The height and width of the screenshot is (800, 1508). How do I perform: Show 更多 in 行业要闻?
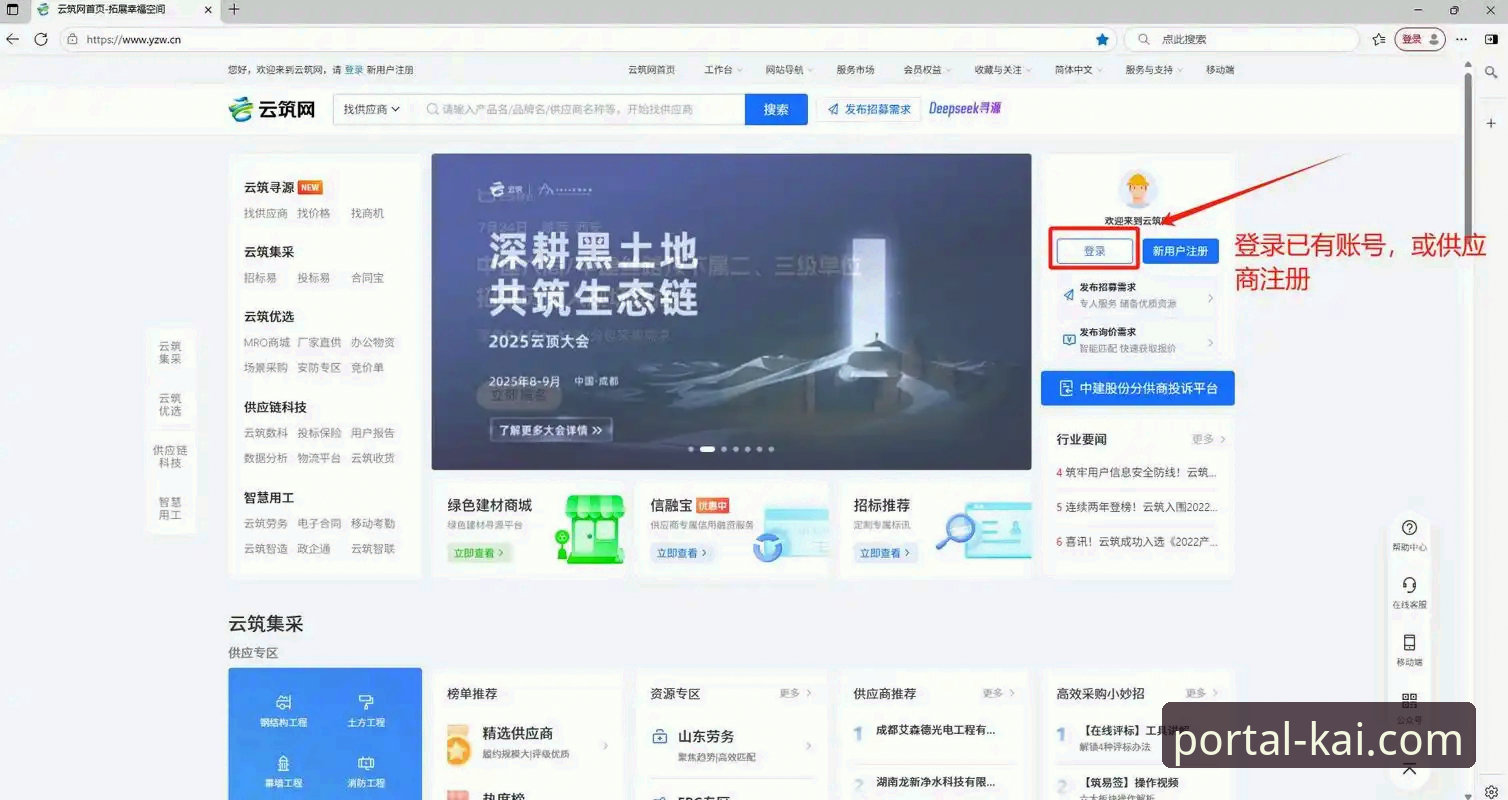1208,439
